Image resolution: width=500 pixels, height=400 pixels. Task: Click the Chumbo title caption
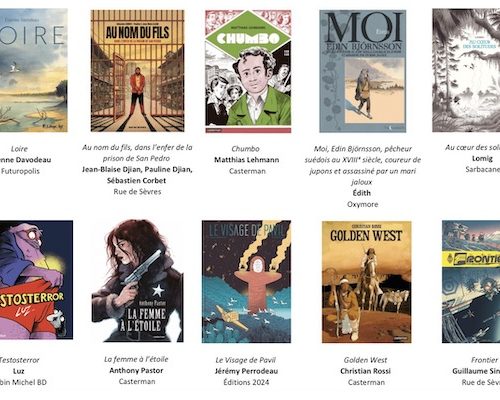pyautogui.click(x=245, y=149)
